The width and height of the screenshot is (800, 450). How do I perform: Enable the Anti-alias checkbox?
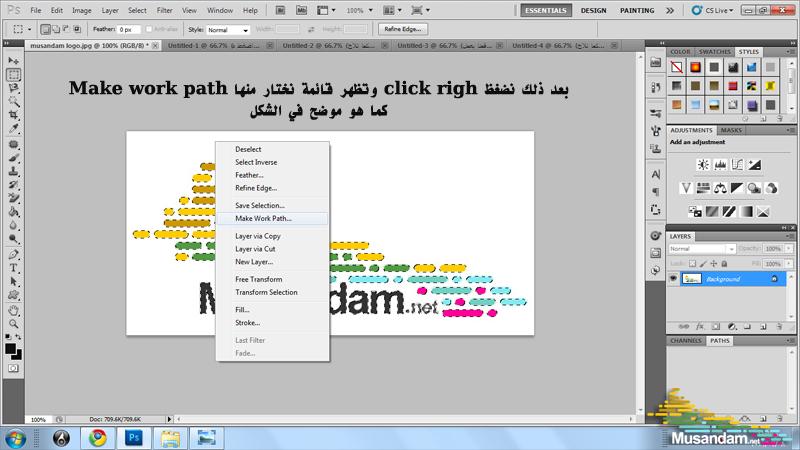(x=148, y=29)
